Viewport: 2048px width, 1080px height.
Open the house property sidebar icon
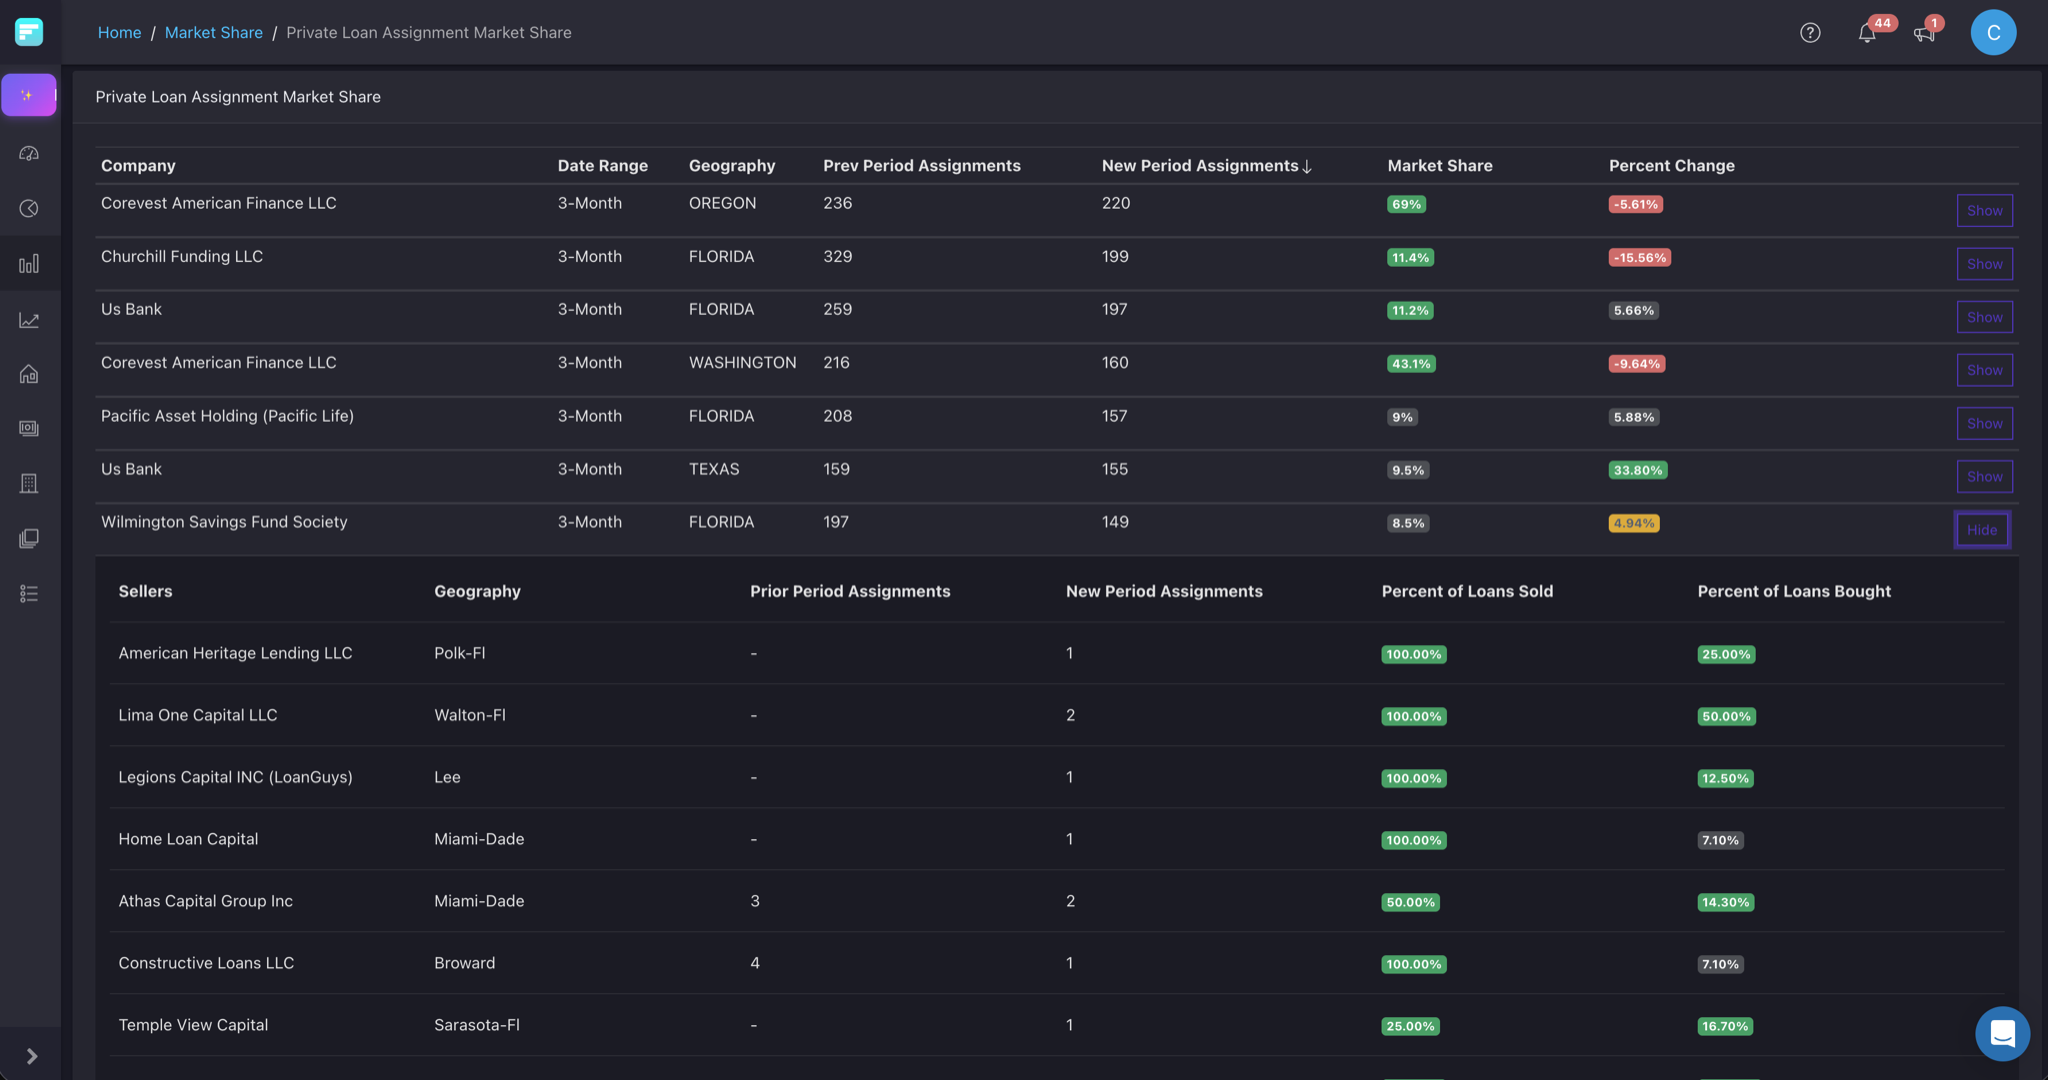point(29,374)
